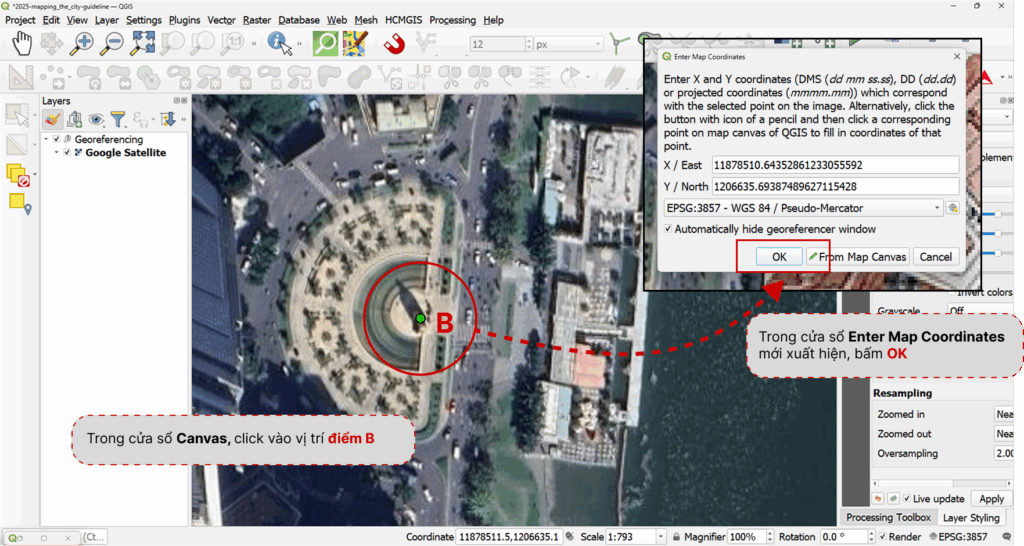Click the Magnifier 100% spinner arrows
This screenshot has height=546, width=1024.
pos(770,537)
